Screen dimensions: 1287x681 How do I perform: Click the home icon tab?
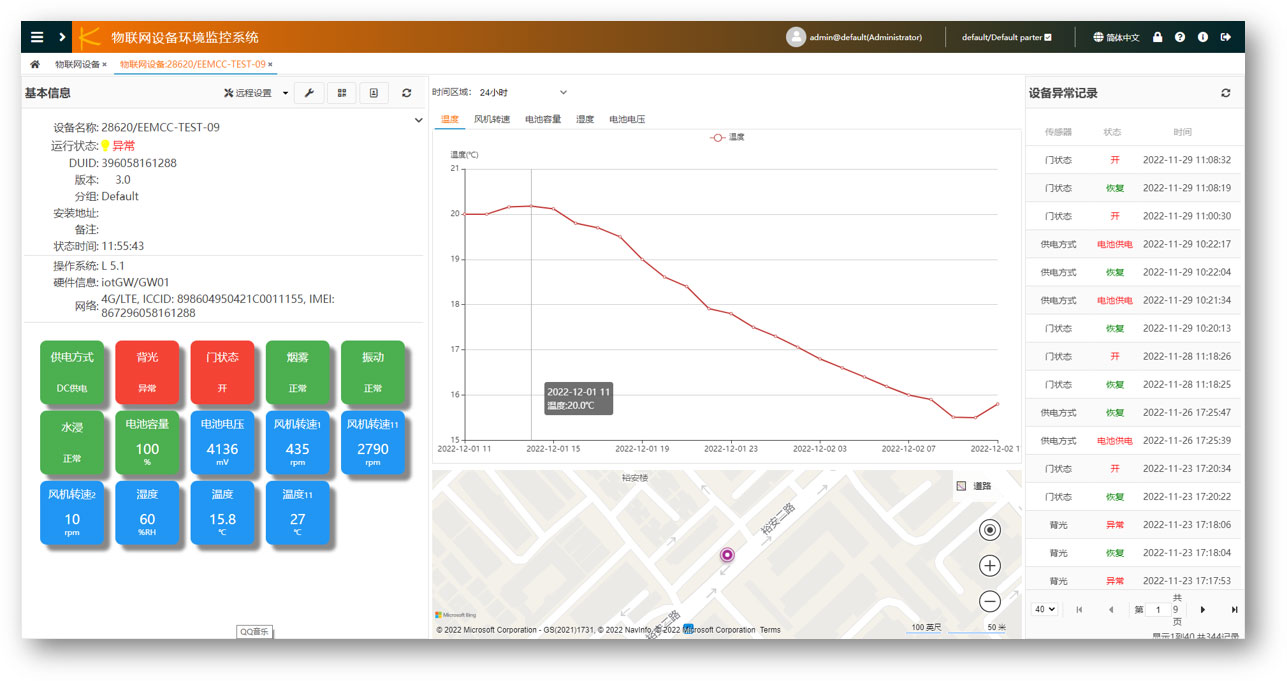pyautogui.click(x=35, y=64)
